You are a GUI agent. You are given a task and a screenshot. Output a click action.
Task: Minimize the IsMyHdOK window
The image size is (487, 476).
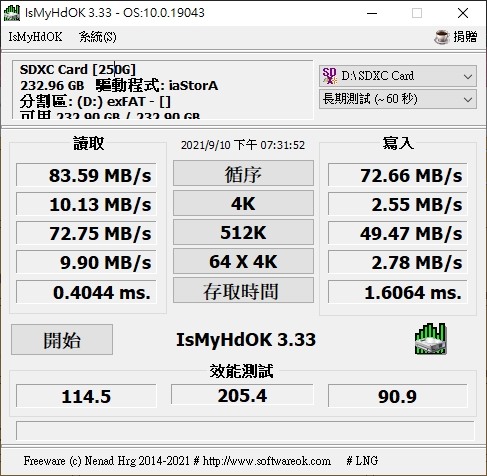(x=372, y=13)
